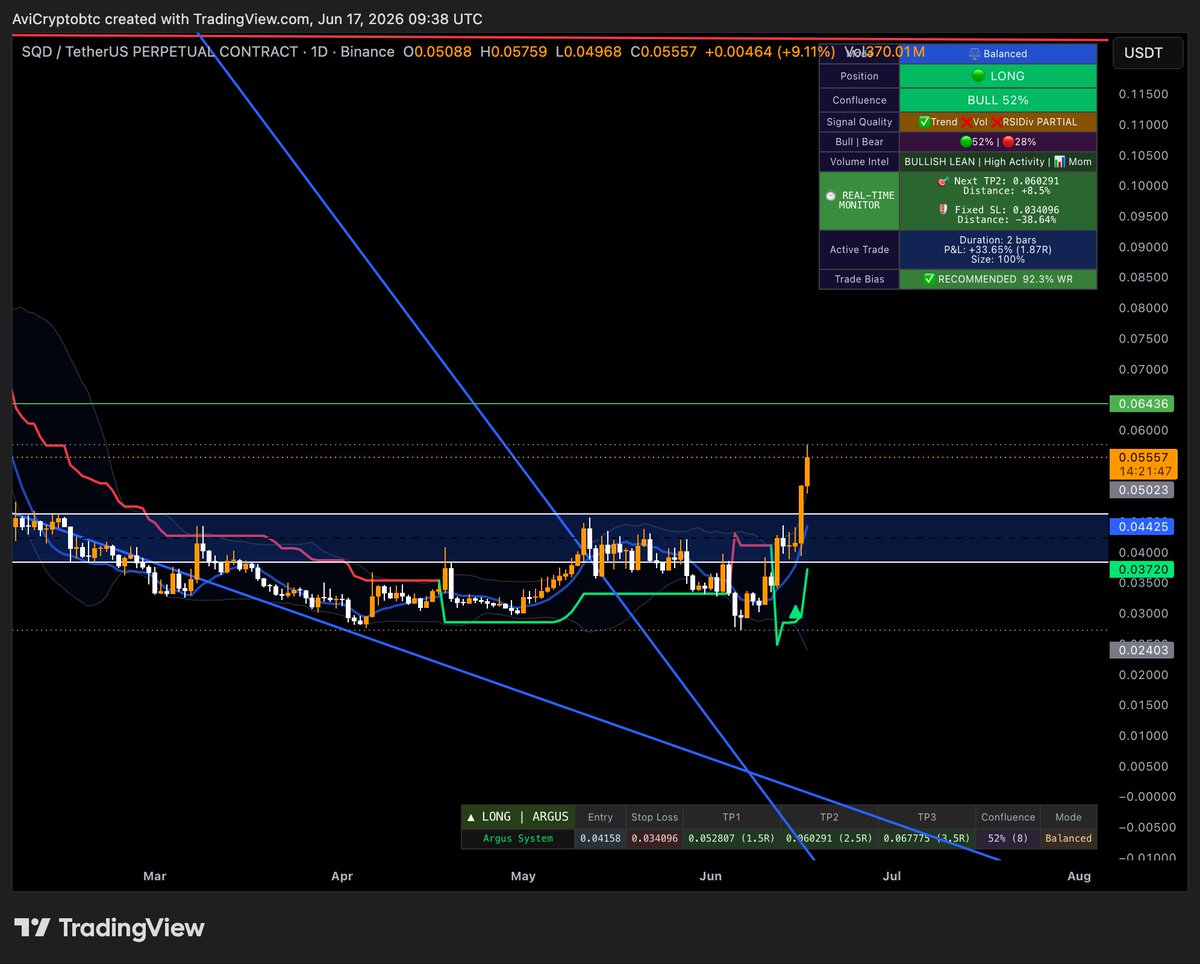The width and height of the screenshot is (1200, 964).
Task: Click the green 0.06436 price label
Action: click(1141, 404)
